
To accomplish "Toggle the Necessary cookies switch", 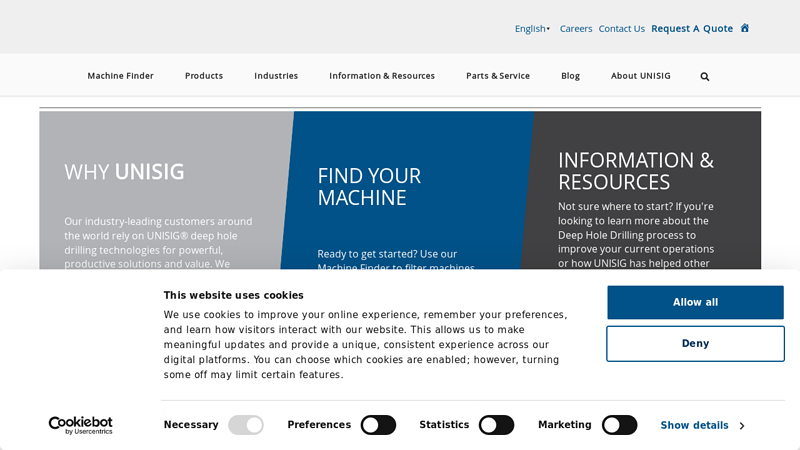I will pos(246,425).
